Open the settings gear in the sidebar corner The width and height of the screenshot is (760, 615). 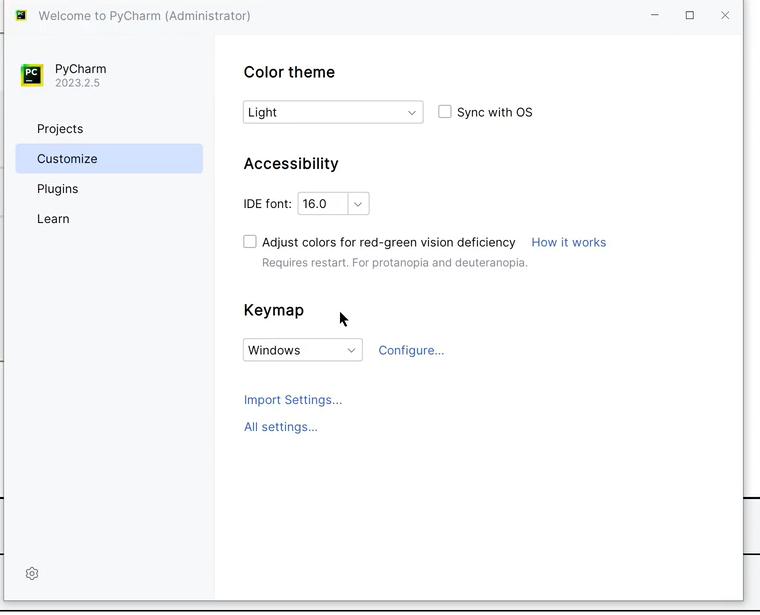(32, 573)
